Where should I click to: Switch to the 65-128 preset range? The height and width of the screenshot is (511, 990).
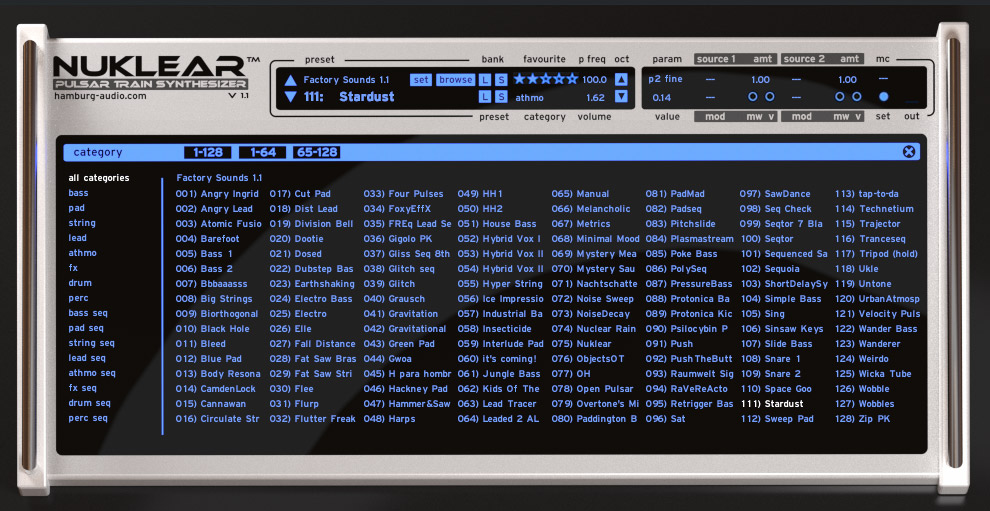point(316,152)
